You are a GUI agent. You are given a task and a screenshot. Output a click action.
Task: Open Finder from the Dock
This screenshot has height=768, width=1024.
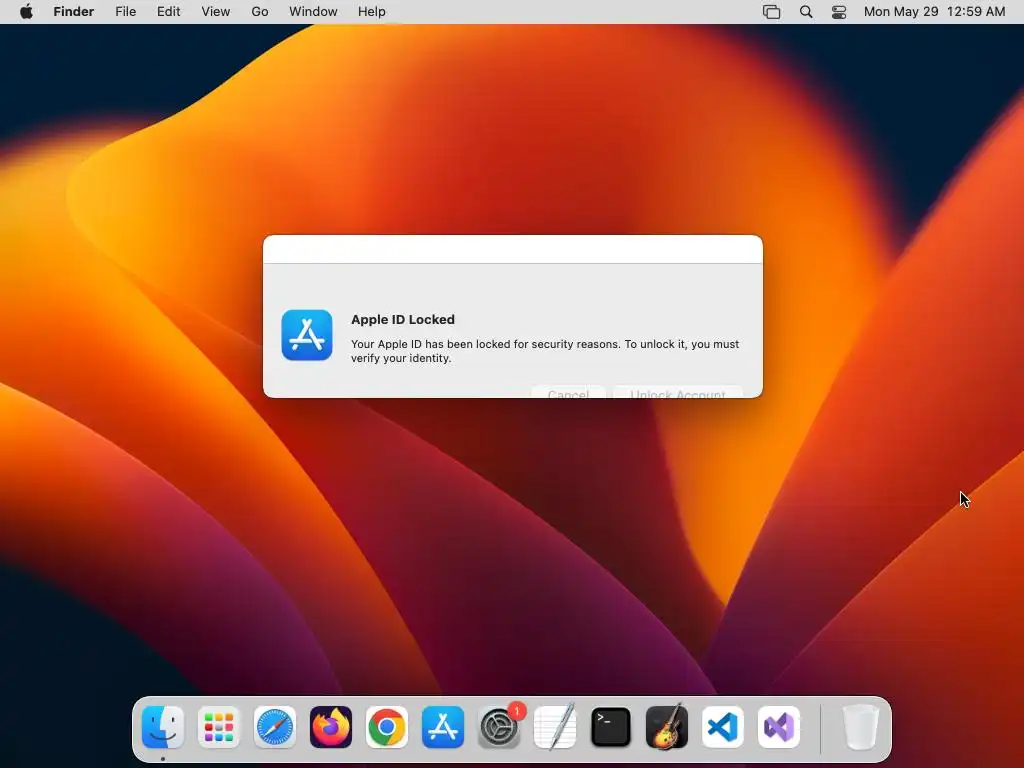click(x=163, y=727)
